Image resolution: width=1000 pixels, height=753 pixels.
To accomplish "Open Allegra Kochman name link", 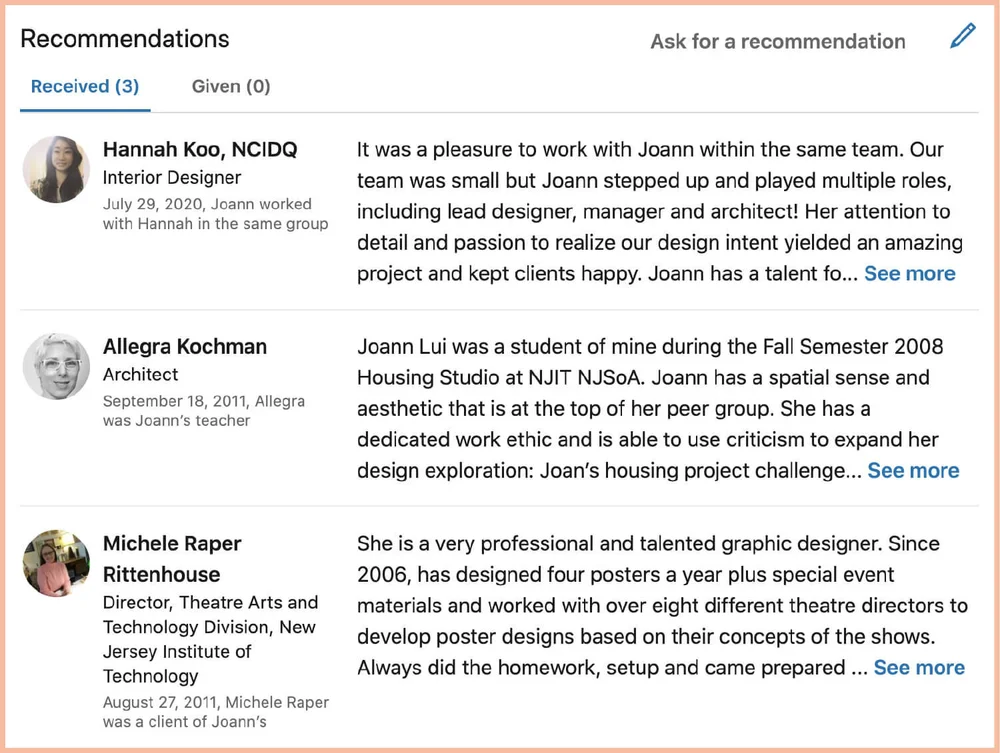I will coord(185,346).
